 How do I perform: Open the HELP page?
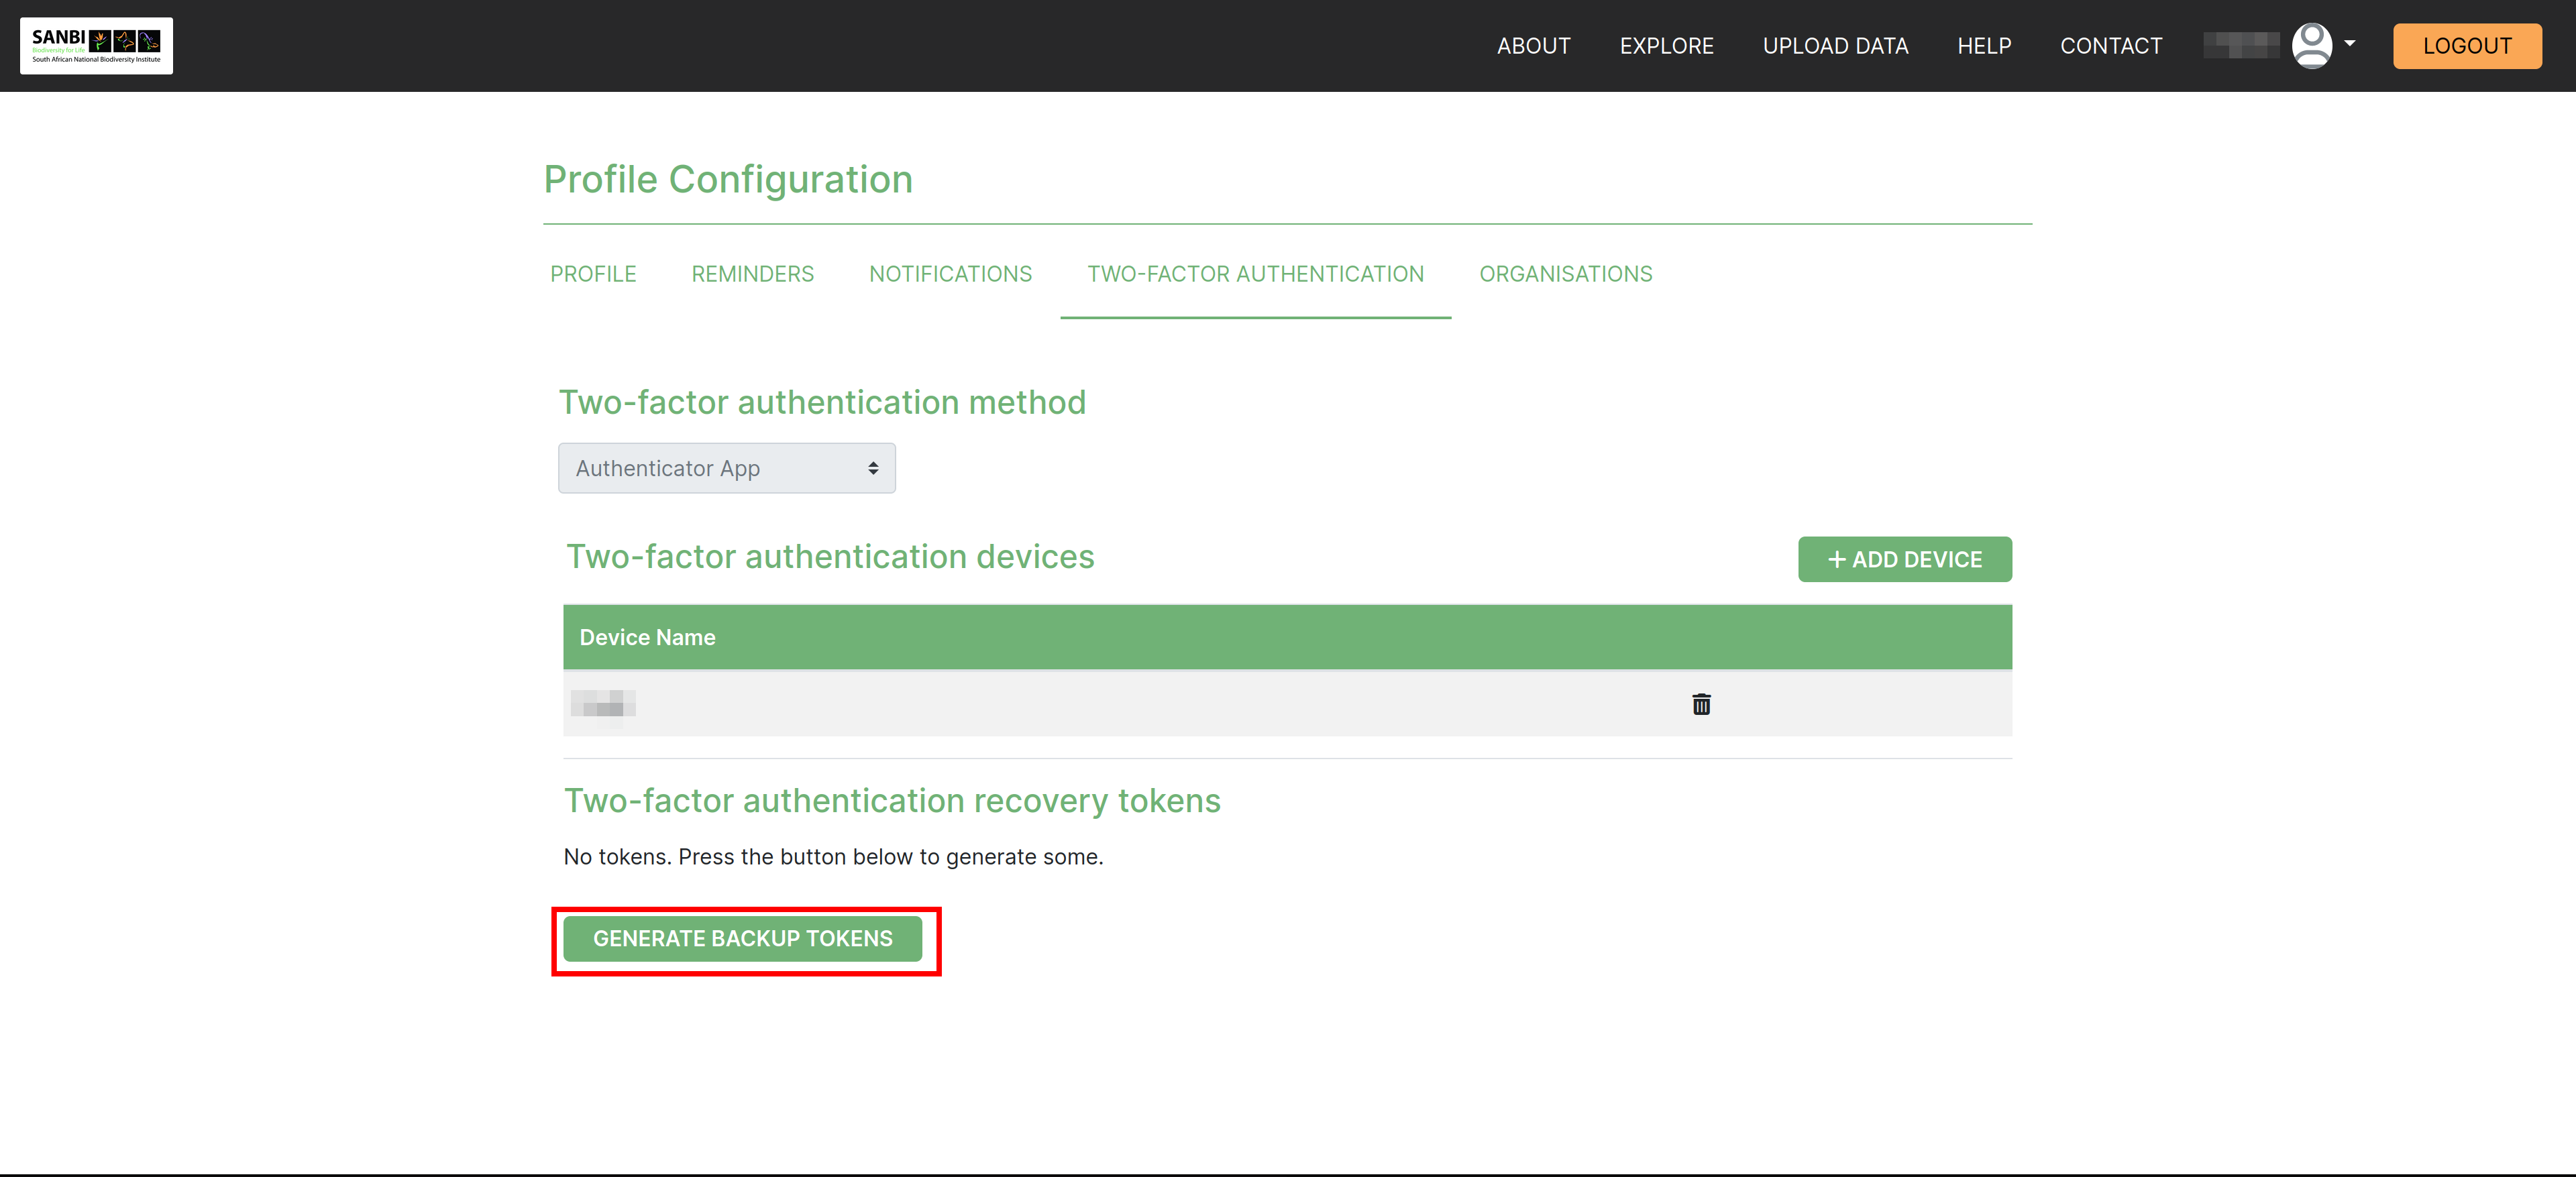[x=1984, y=46]
